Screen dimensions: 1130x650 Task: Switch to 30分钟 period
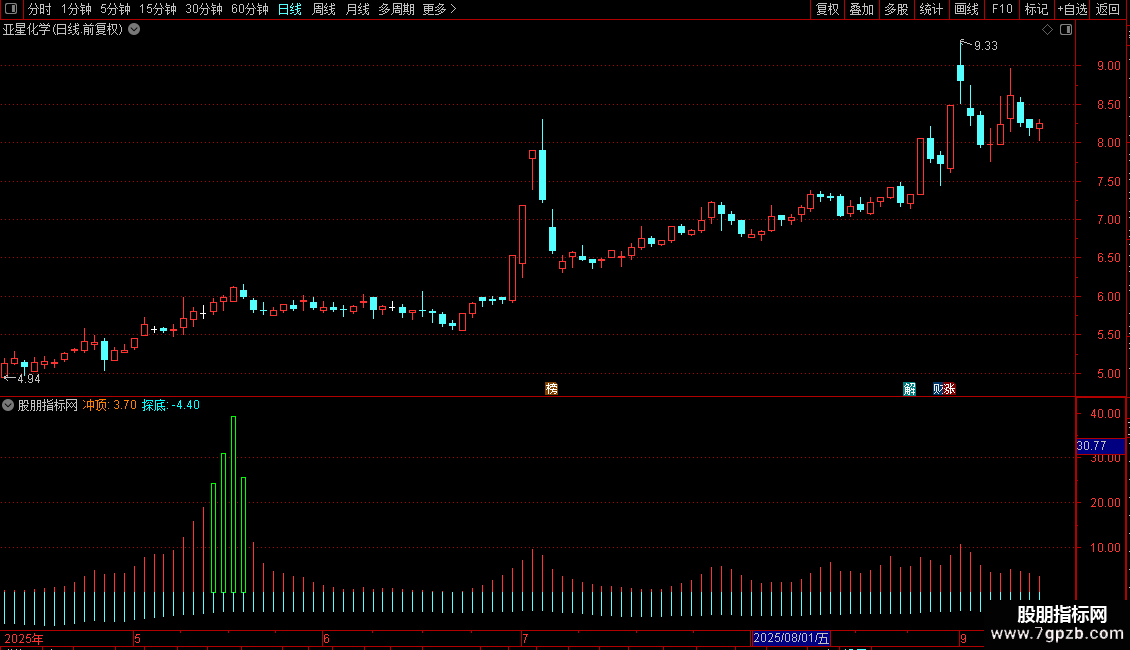pyautogui.click(x=204, y=9)
